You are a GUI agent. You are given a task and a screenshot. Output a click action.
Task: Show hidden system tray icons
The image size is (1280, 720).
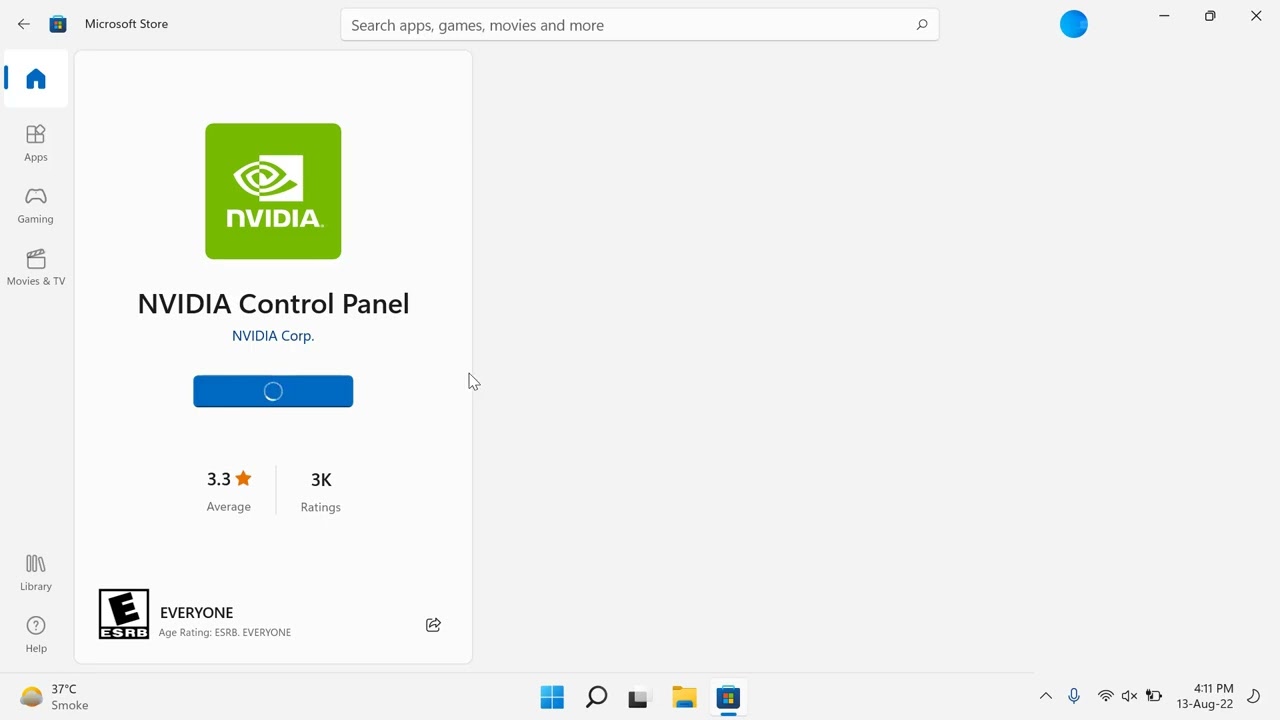pyautogui.click(x=1046, y=696)
